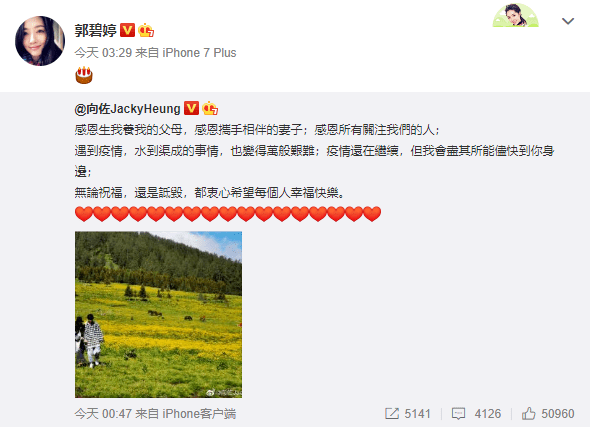Open post timestamp 今天 03:29
Screen dimensions: 590x427
[103, 53]
